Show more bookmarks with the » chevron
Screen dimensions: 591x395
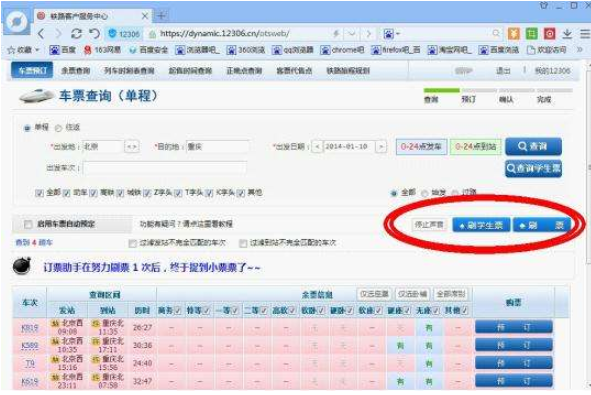(x=580, y=50)
